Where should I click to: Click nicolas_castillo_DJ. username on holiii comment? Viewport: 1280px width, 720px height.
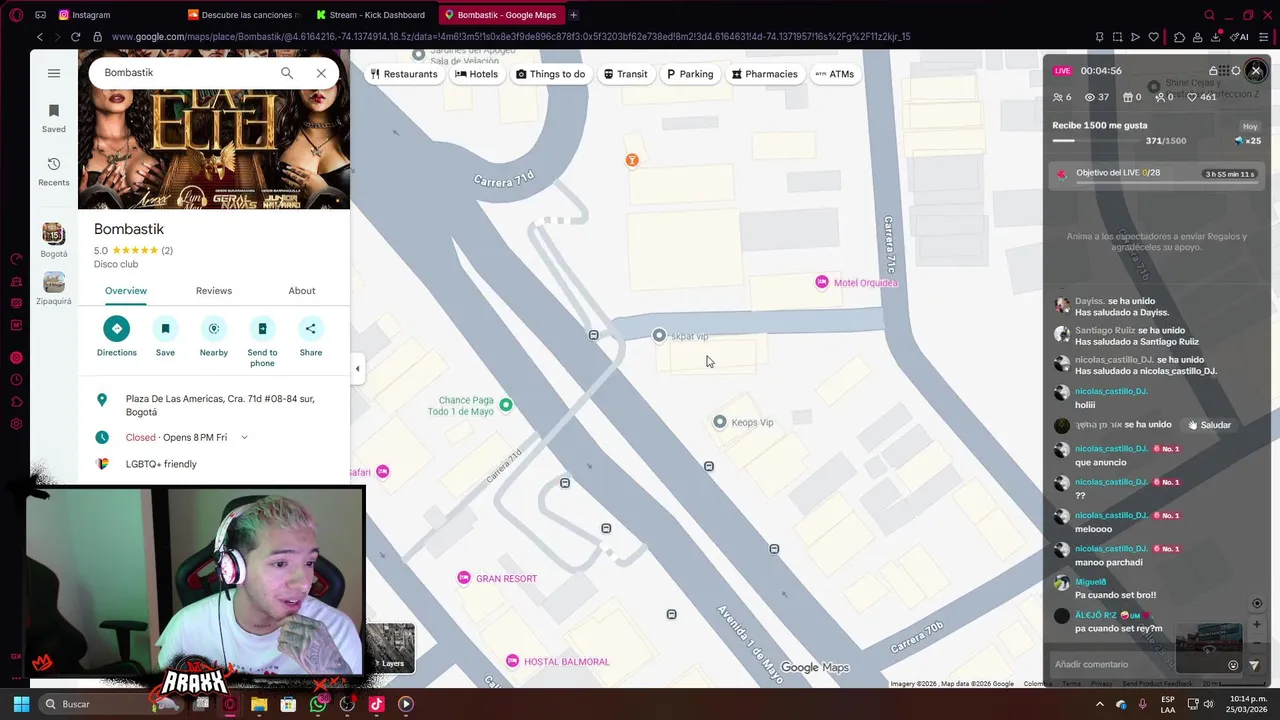pos(1111,391)
